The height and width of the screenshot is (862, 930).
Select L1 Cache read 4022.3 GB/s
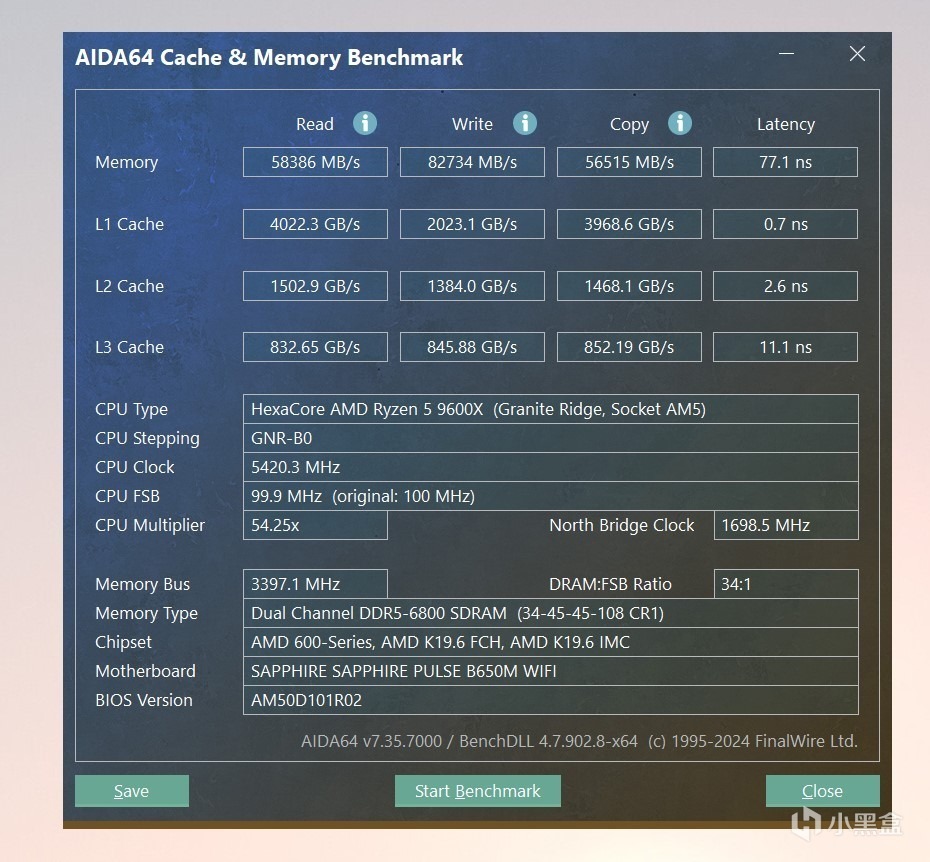tap(315, 224)
